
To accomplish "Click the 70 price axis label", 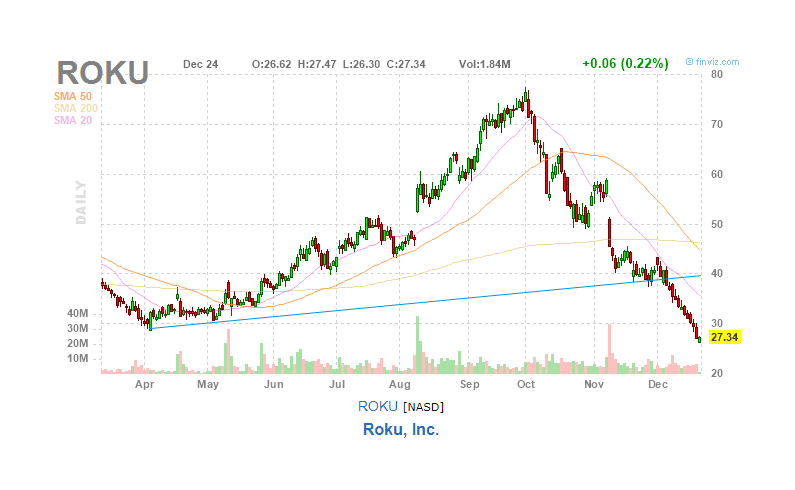I will [717, 124].
